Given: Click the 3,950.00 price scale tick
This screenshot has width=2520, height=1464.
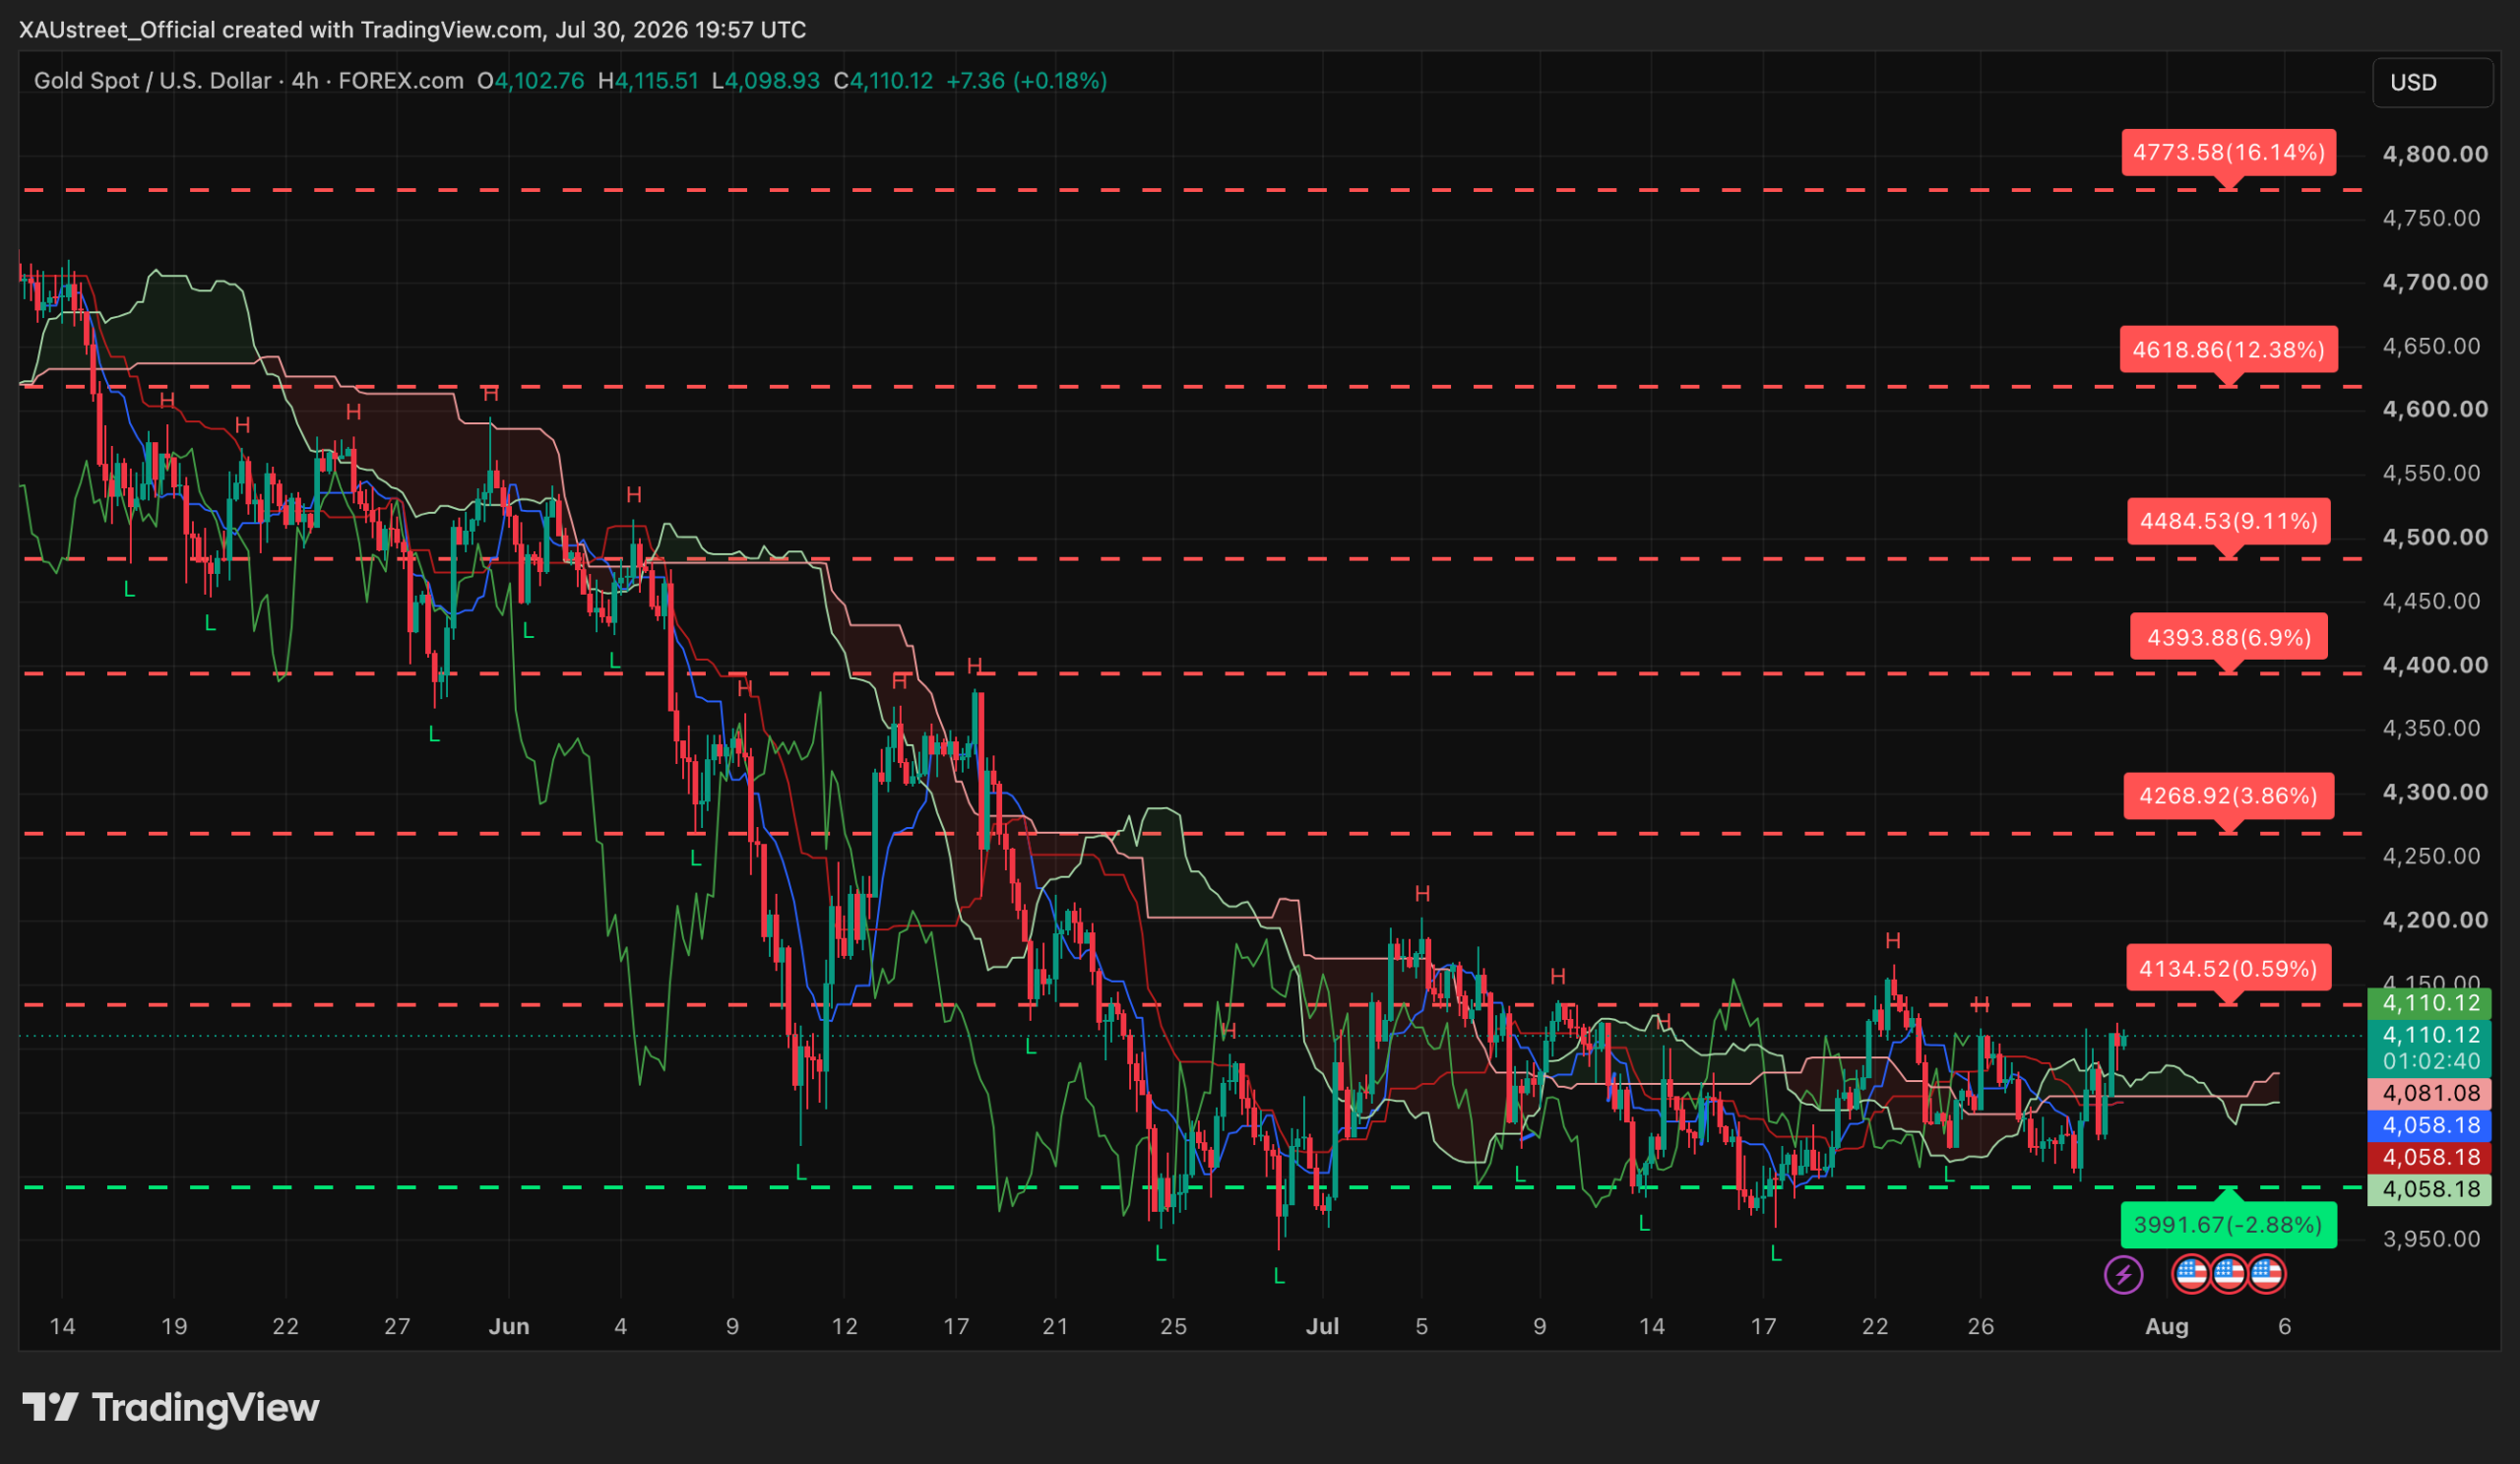Looking at the screenshot, I should click(2432, 1239).
